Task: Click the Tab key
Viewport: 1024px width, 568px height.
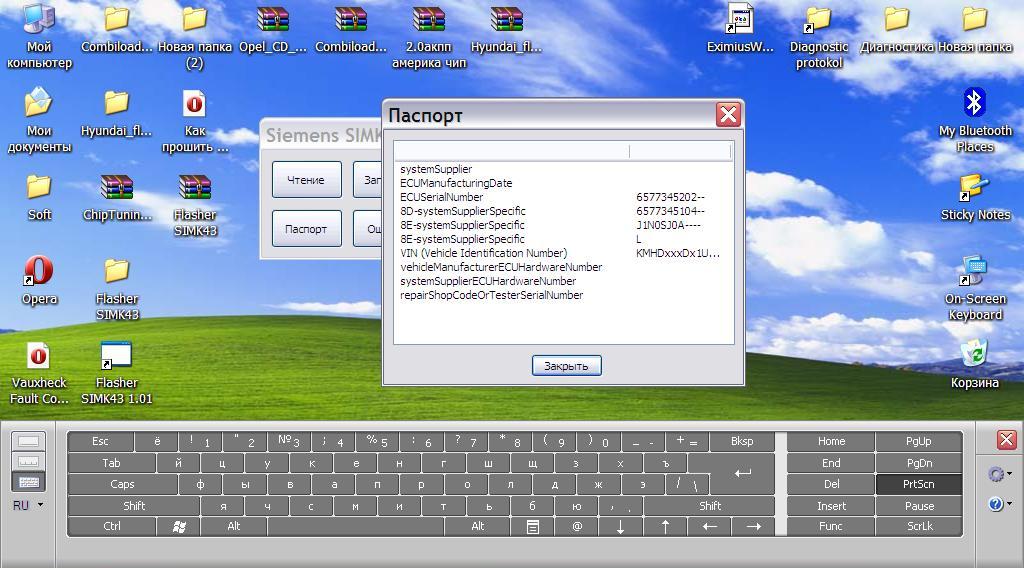Action: tap(111, 463)
